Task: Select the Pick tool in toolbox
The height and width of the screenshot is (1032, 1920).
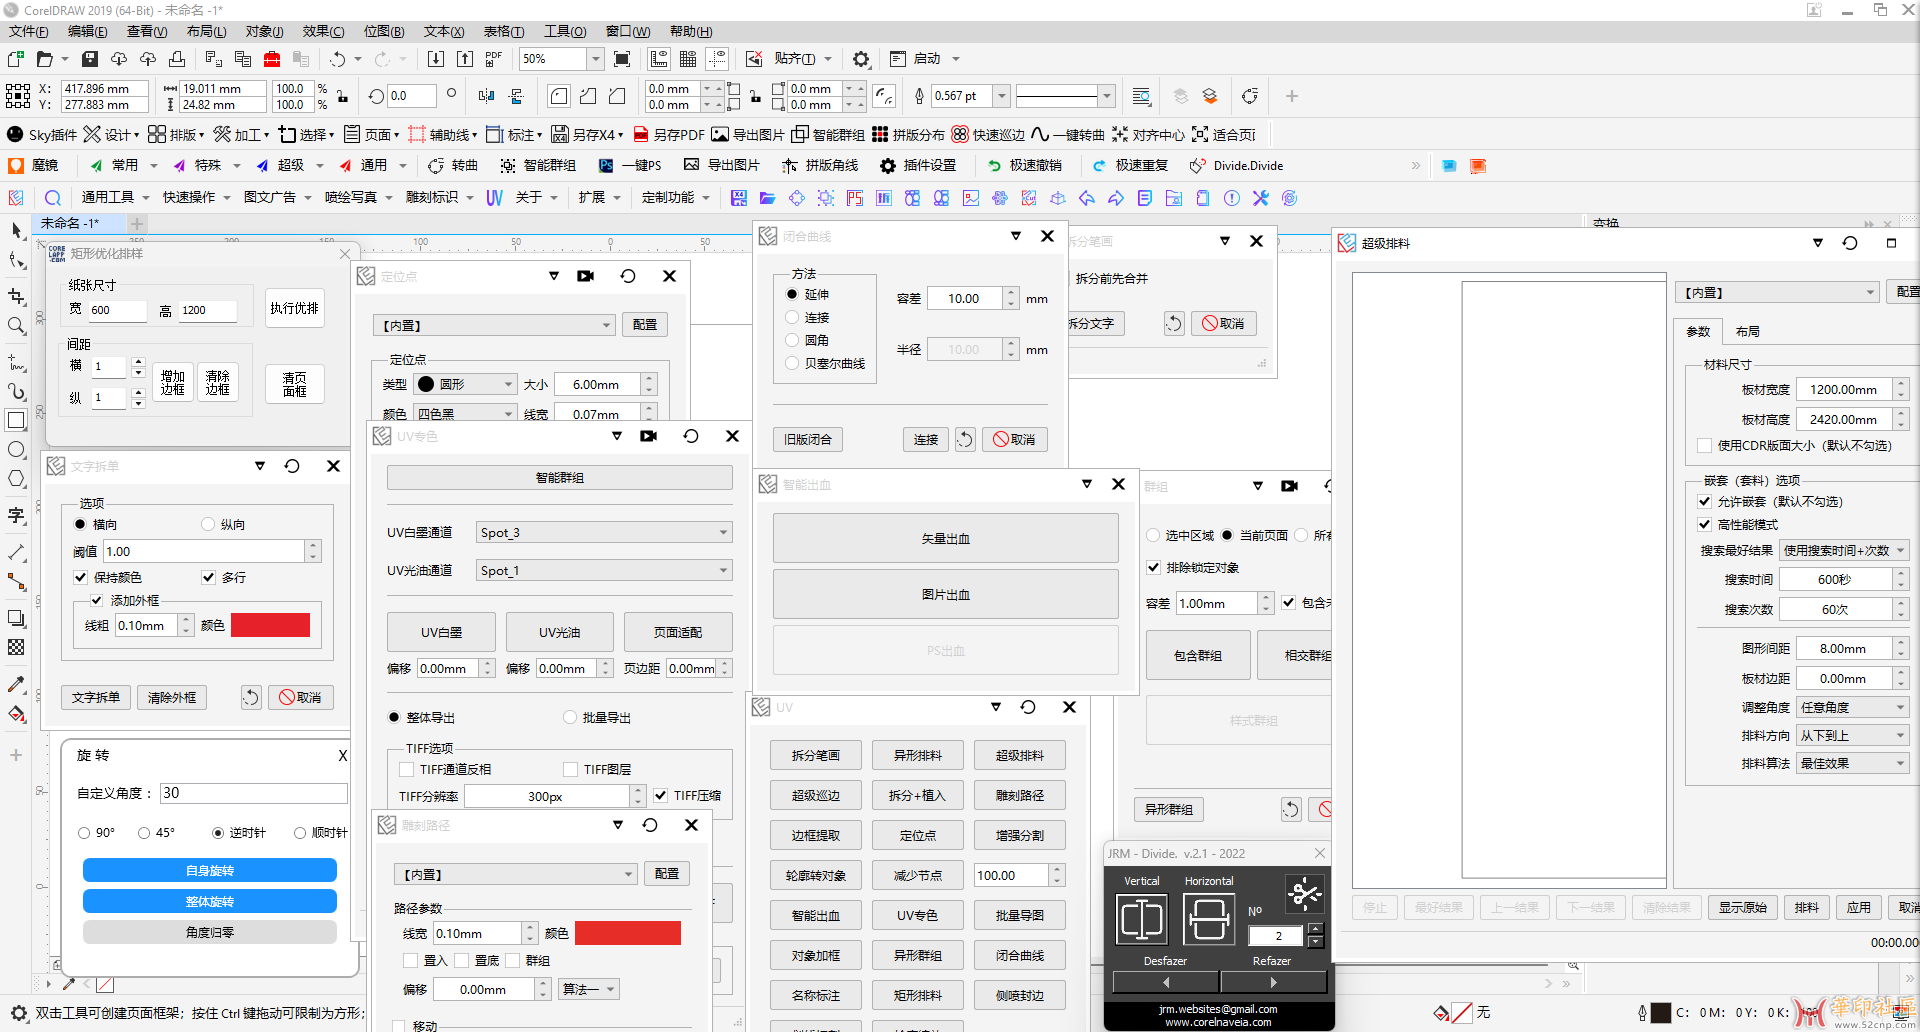Action: [16, 231]
